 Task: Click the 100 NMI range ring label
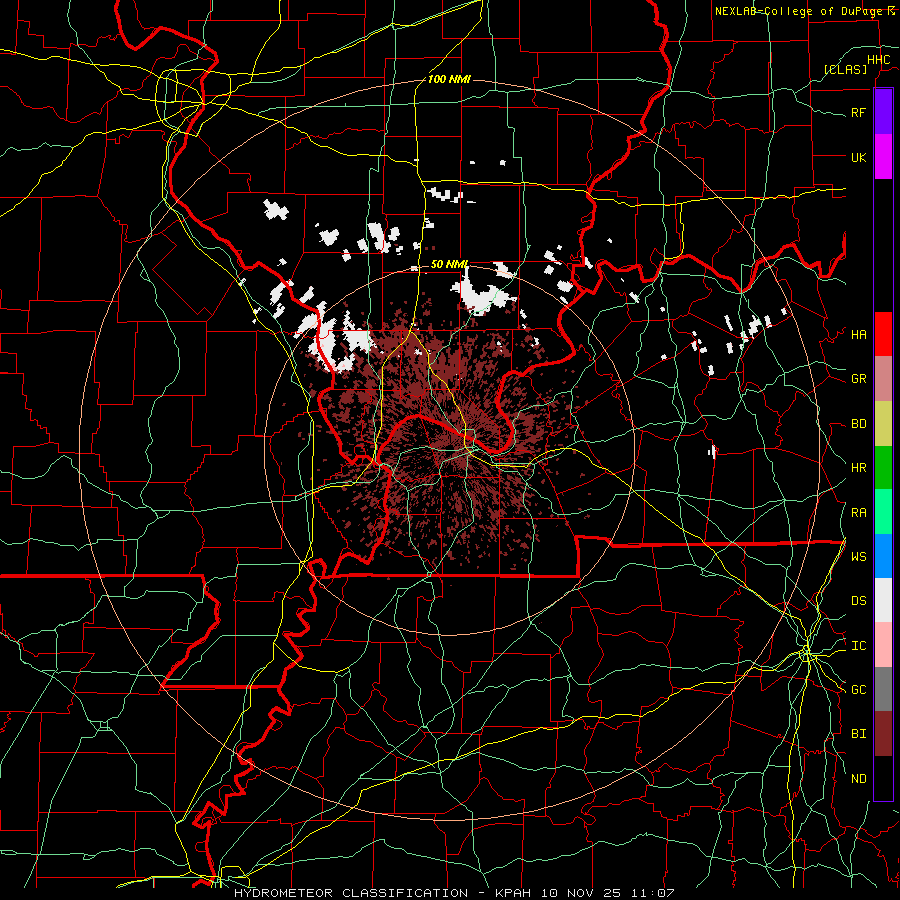click(449, 79)
